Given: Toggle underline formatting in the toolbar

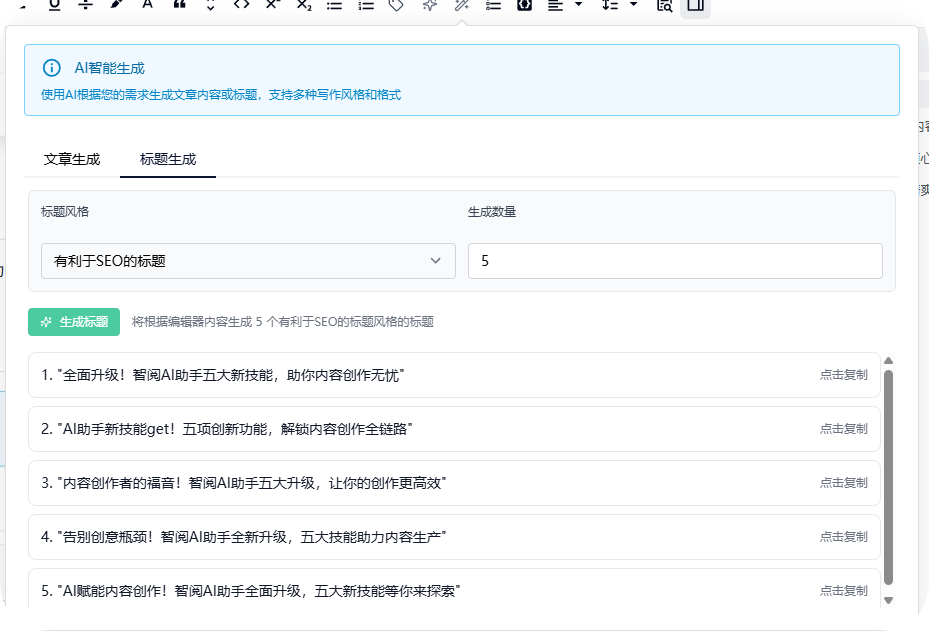Looking at the screenshot, I should tap(54, 5).
